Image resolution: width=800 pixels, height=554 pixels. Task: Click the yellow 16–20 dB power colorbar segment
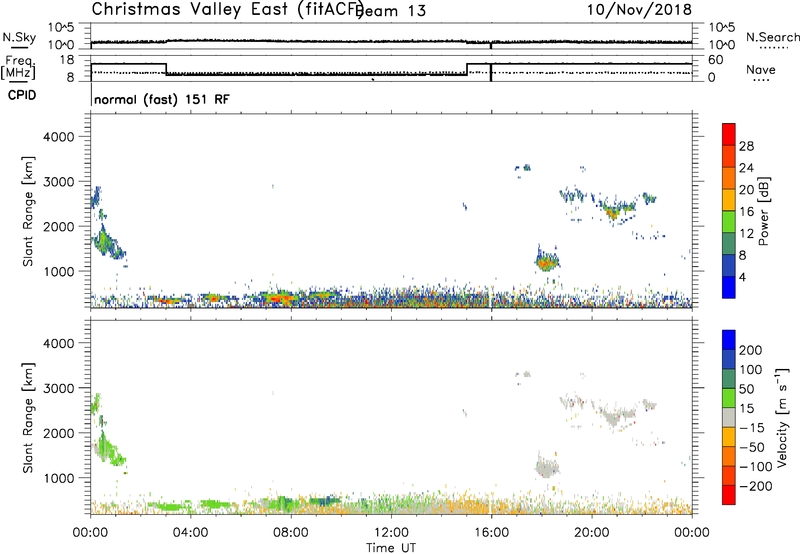coord(729,199)
